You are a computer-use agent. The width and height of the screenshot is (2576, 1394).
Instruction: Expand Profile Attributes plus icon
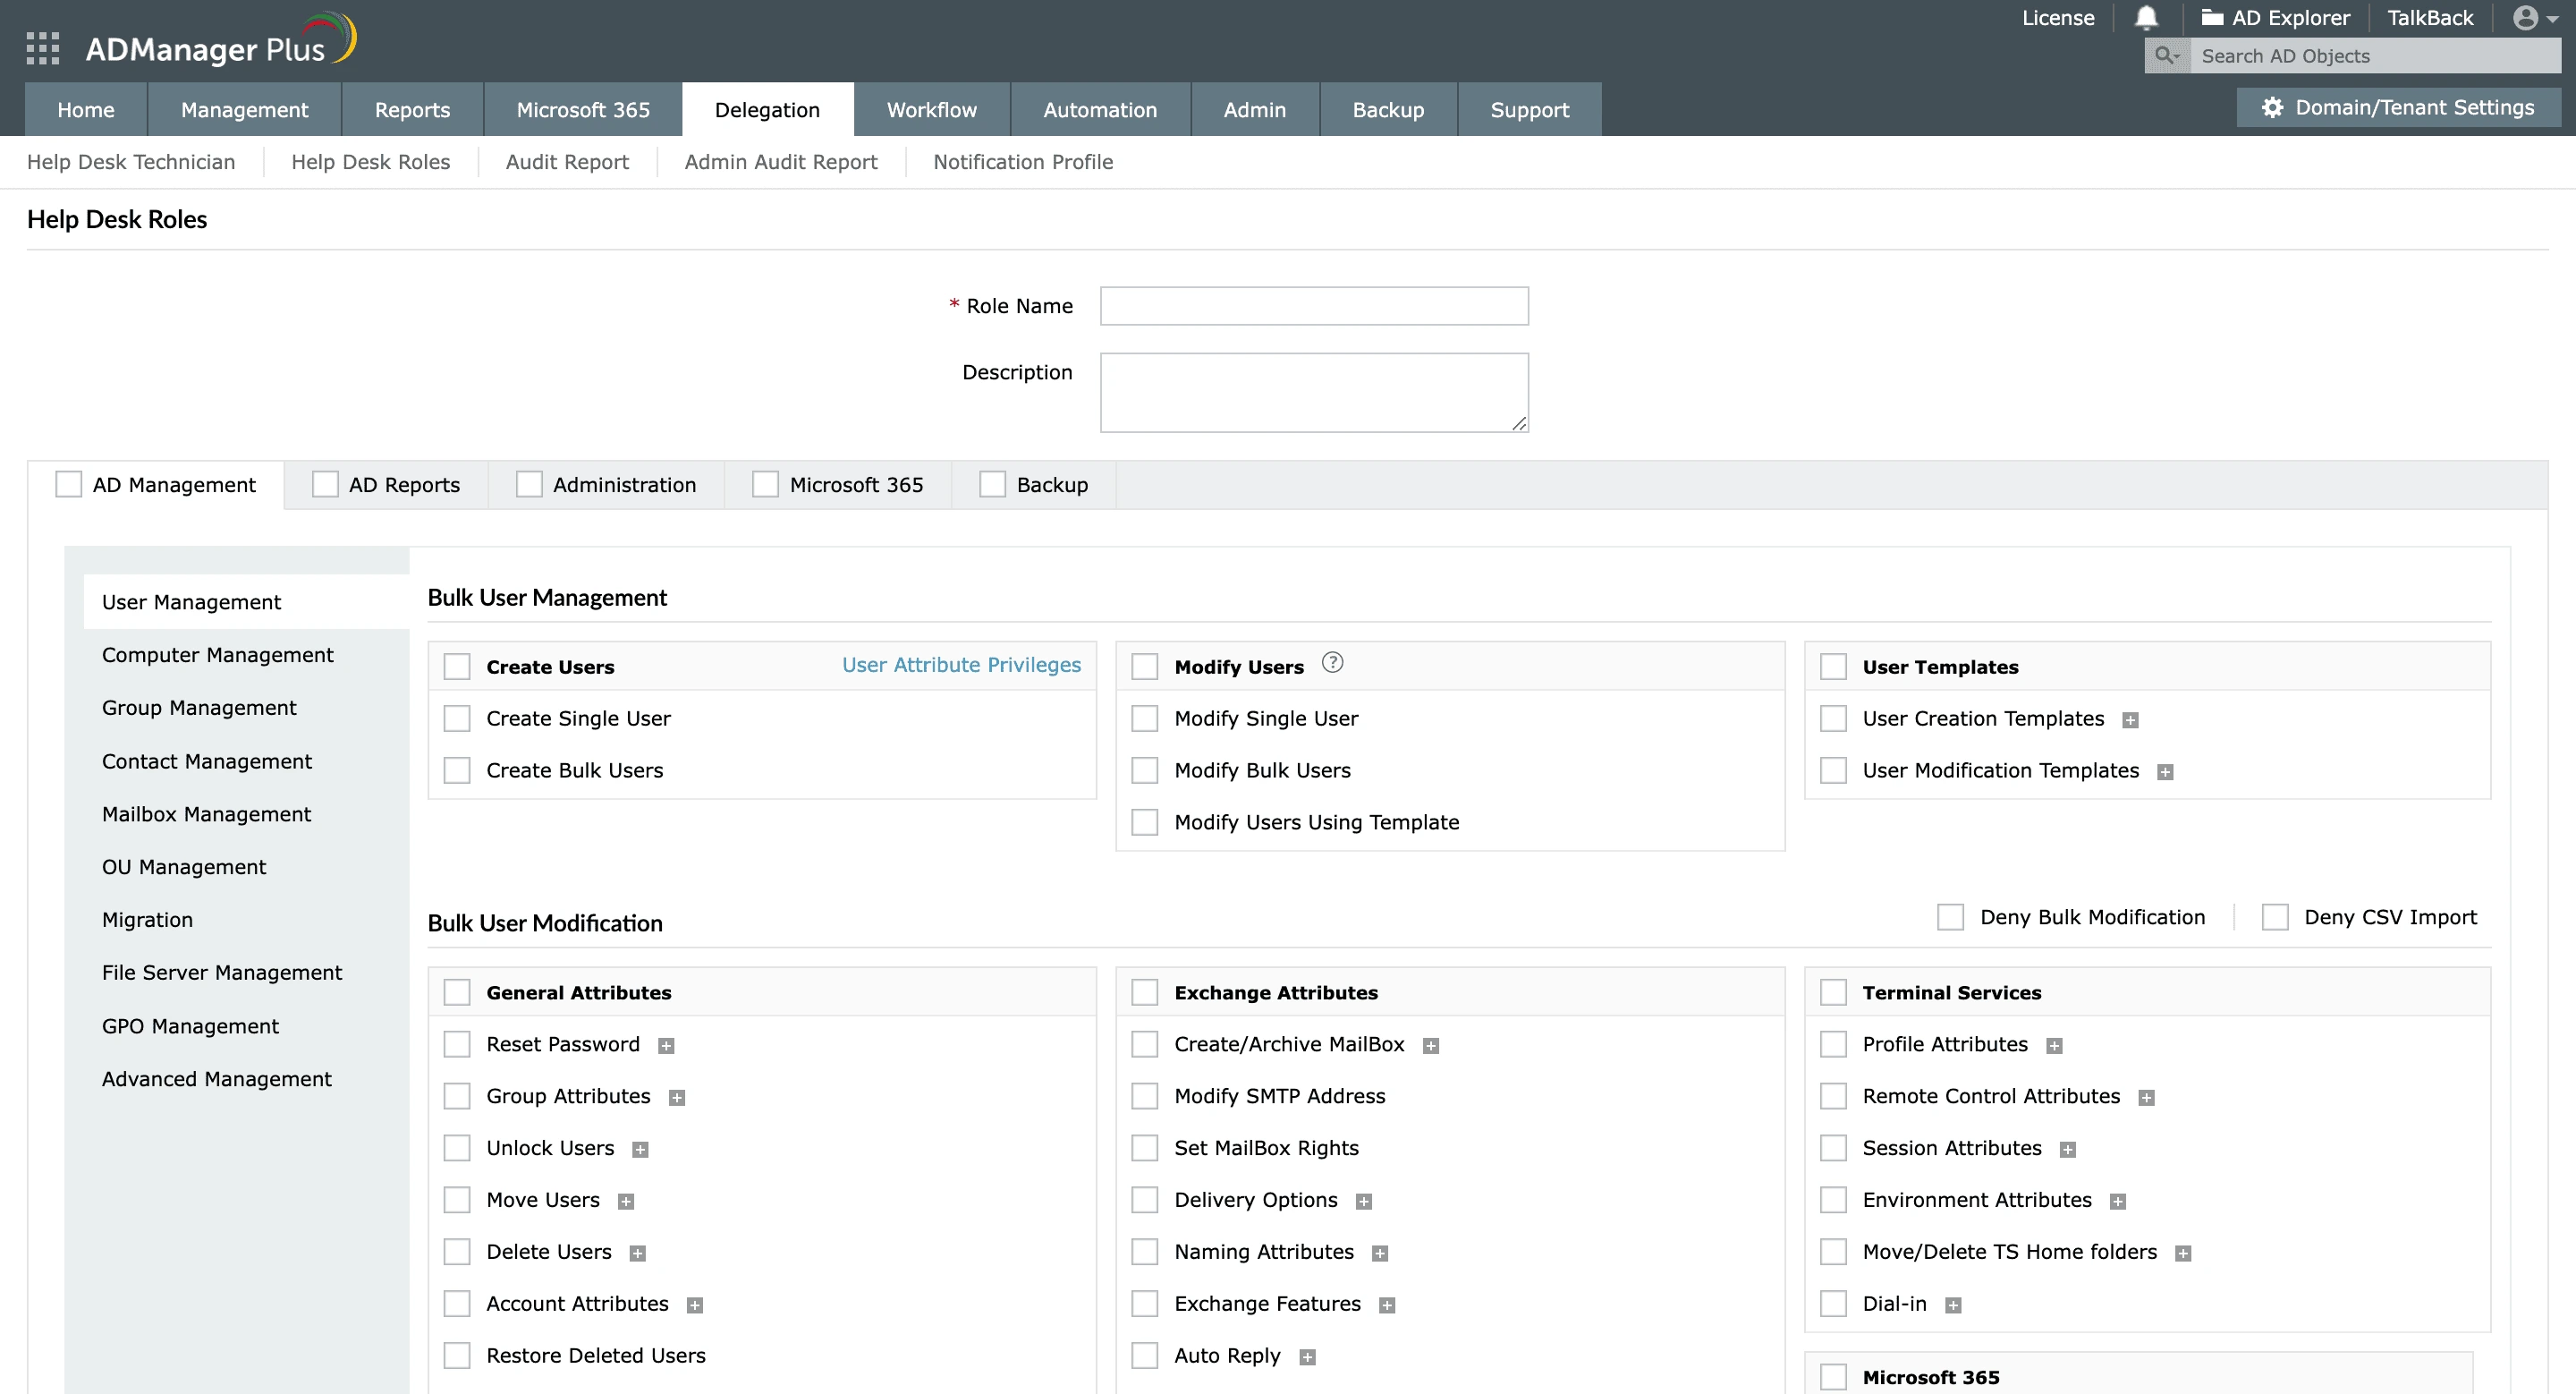pos(2054,1046)
